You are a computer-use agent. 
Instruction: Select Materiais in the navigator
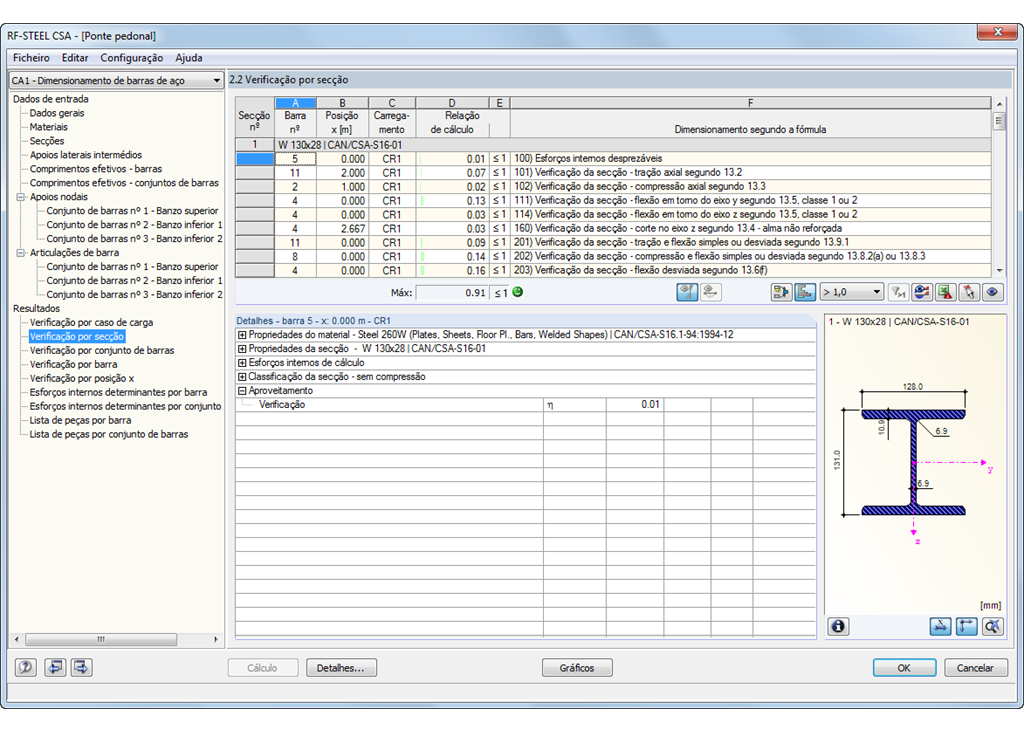[48, 127]
